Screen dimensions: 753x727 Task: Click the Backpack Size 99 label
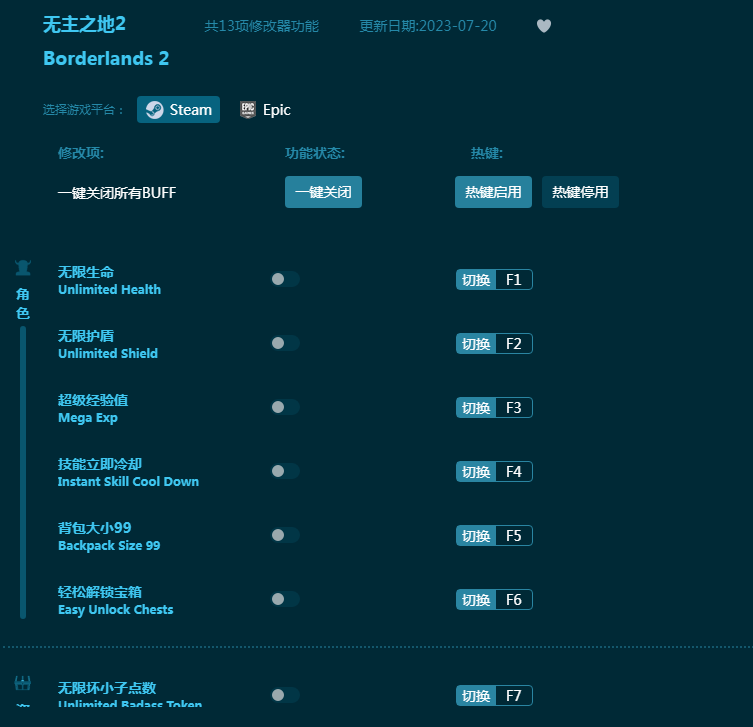tap(109, 545)
